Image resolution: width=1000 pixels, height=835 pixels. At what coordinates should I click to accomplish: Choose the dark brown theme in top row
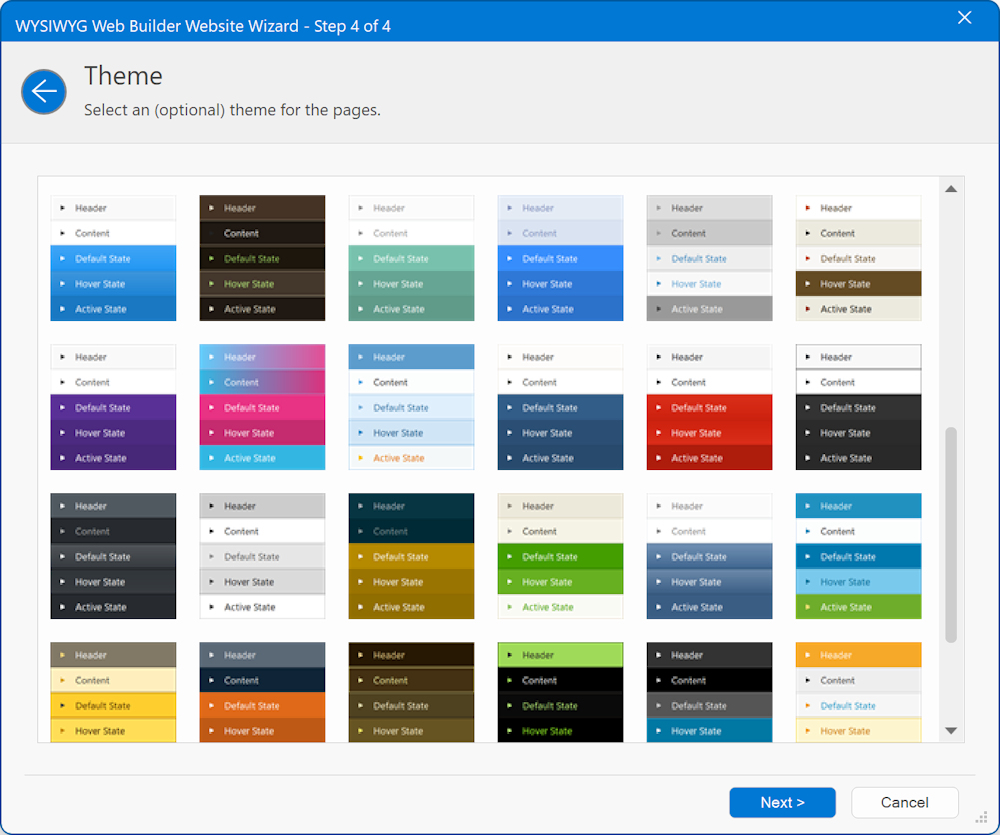click(262, 258)
